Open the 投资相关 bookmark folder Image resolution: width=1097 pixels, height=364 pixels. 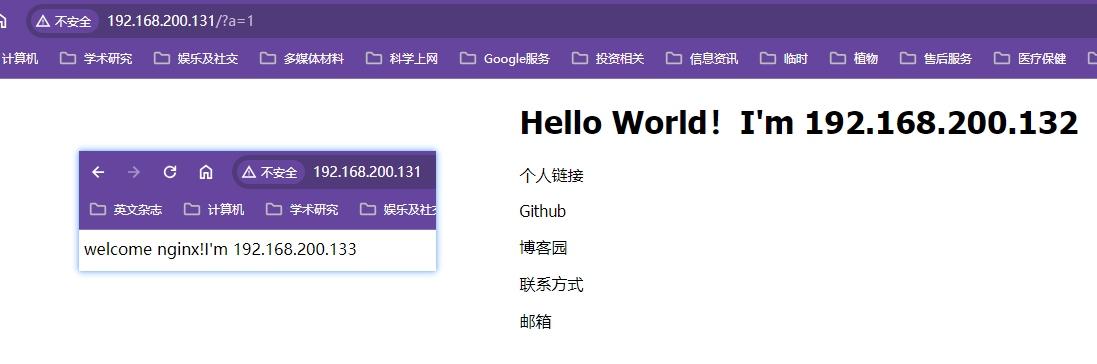pos(607,59)
